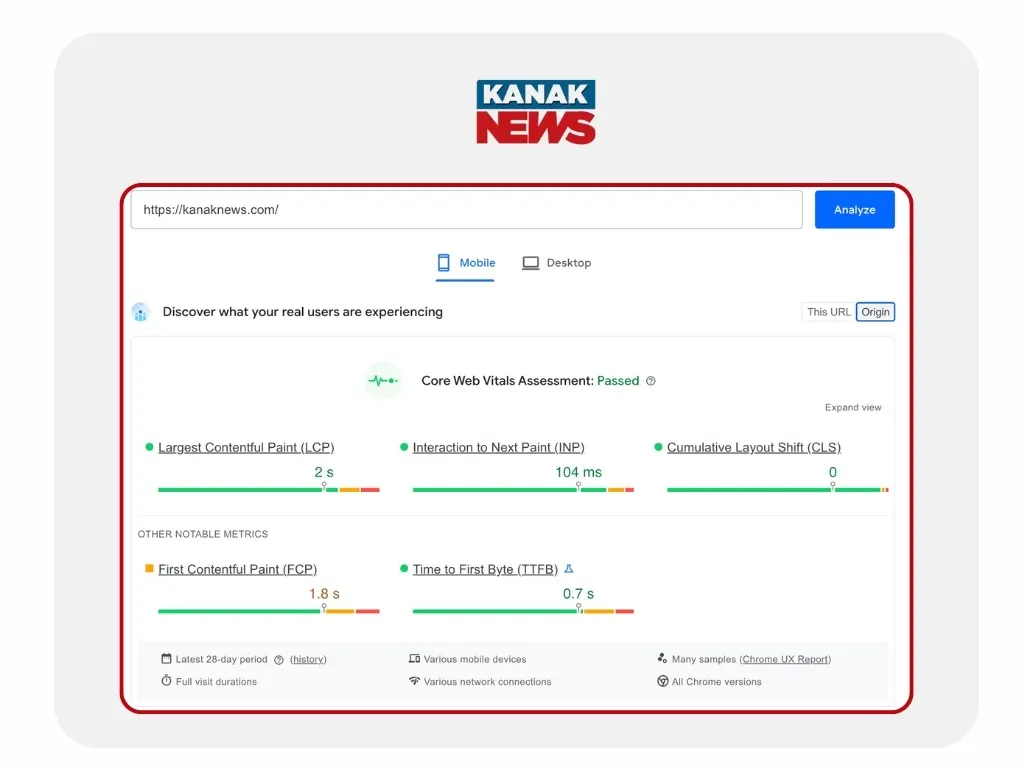This screenshot has height=768, width=1024.
Task: Click the desktop monitor icon
Action: click(531, 263)
